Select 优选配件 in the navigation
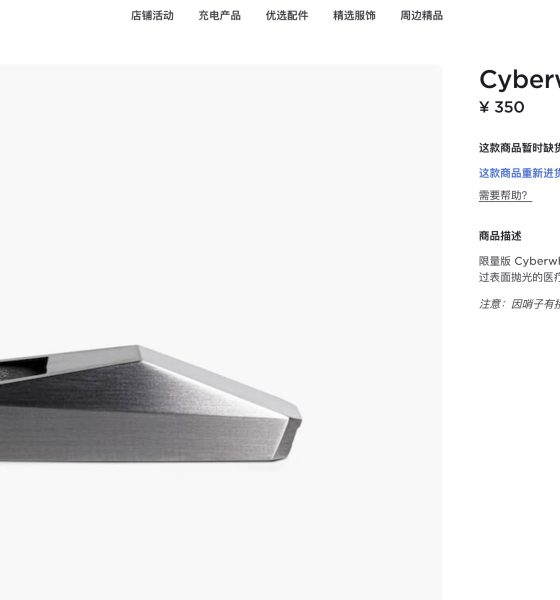 coord(287,16)
